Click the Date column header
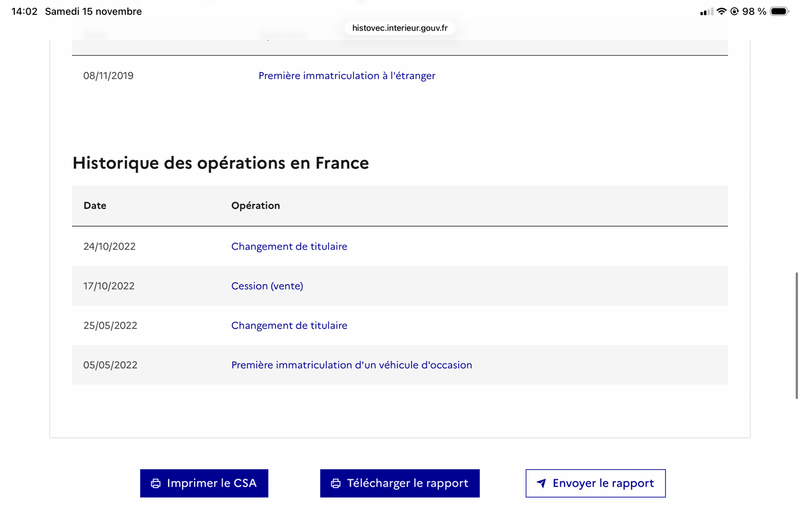Viewport: 800px width, 525px height. click(95, 206)
